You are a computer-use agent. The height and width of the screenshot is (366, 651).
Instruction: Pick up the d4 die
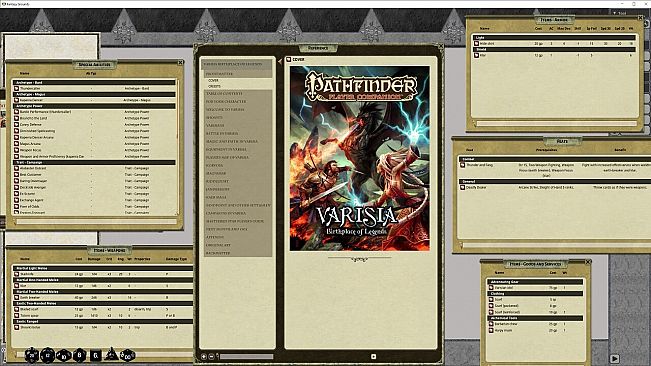[x=111, y=354]
